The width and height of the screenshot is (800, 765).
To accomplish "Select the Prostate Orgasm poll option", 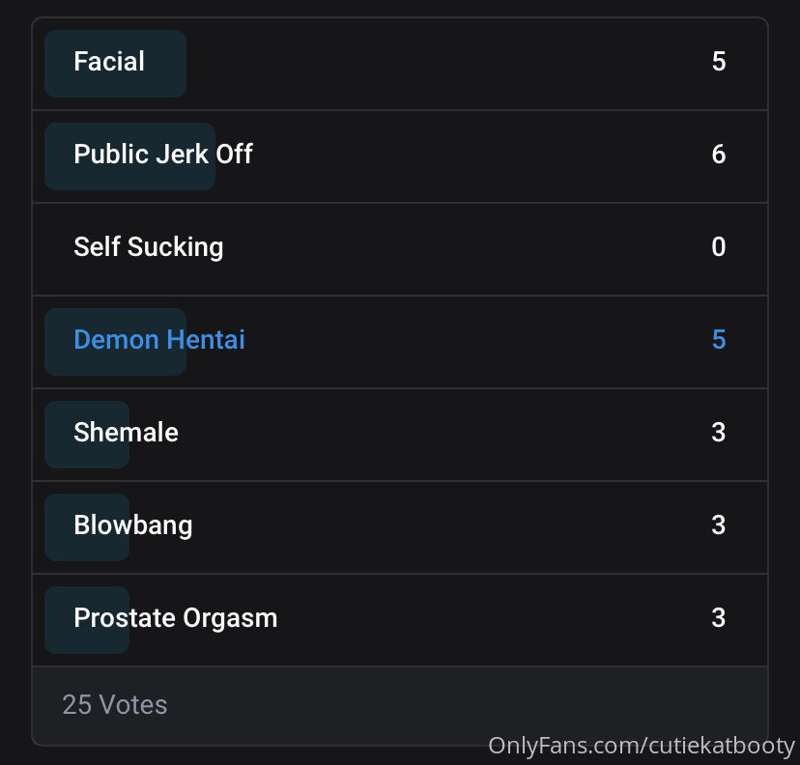I will point(399,620).
